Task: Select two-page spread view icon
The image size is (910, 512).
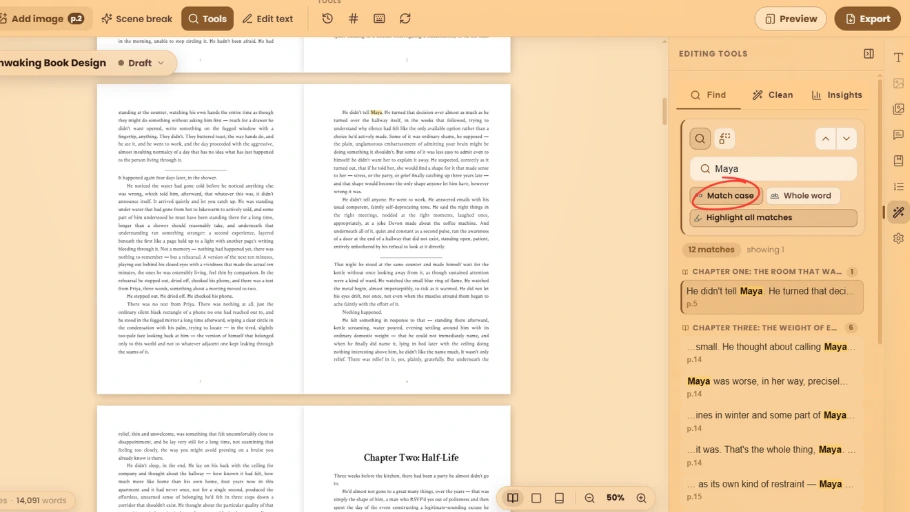Action: 512,498
